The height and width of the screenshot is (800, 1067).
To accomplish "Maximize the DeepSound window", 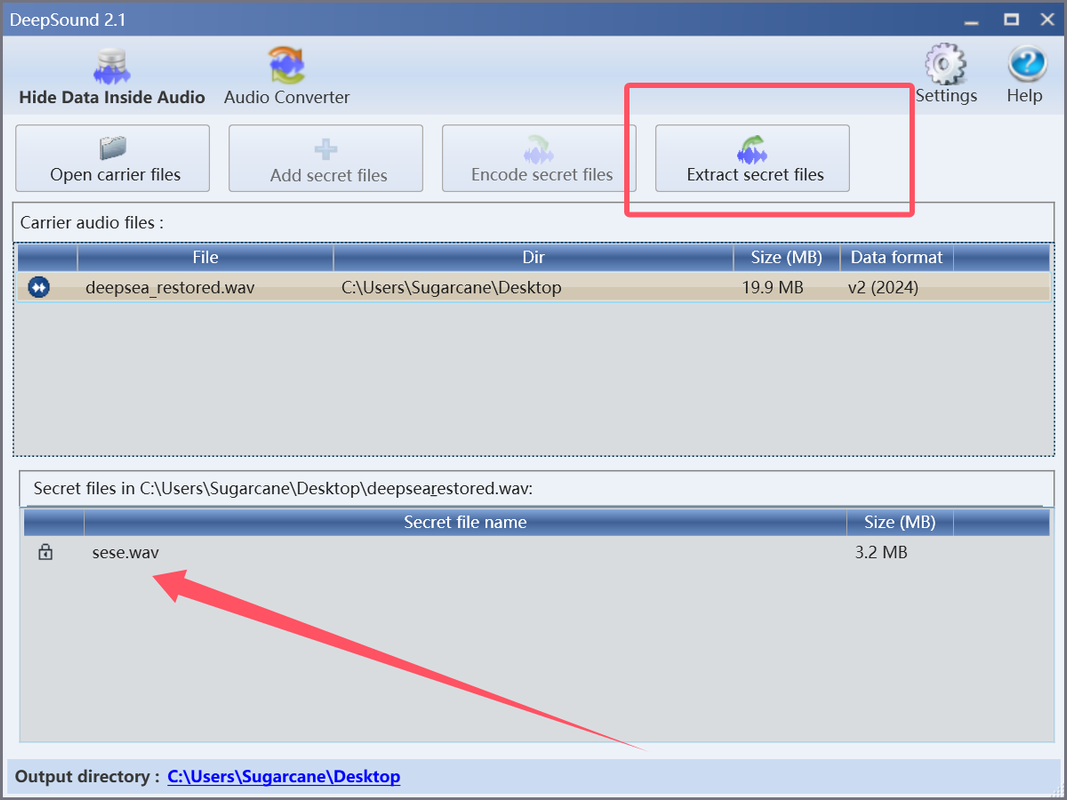I will (x=1011, y=20).
